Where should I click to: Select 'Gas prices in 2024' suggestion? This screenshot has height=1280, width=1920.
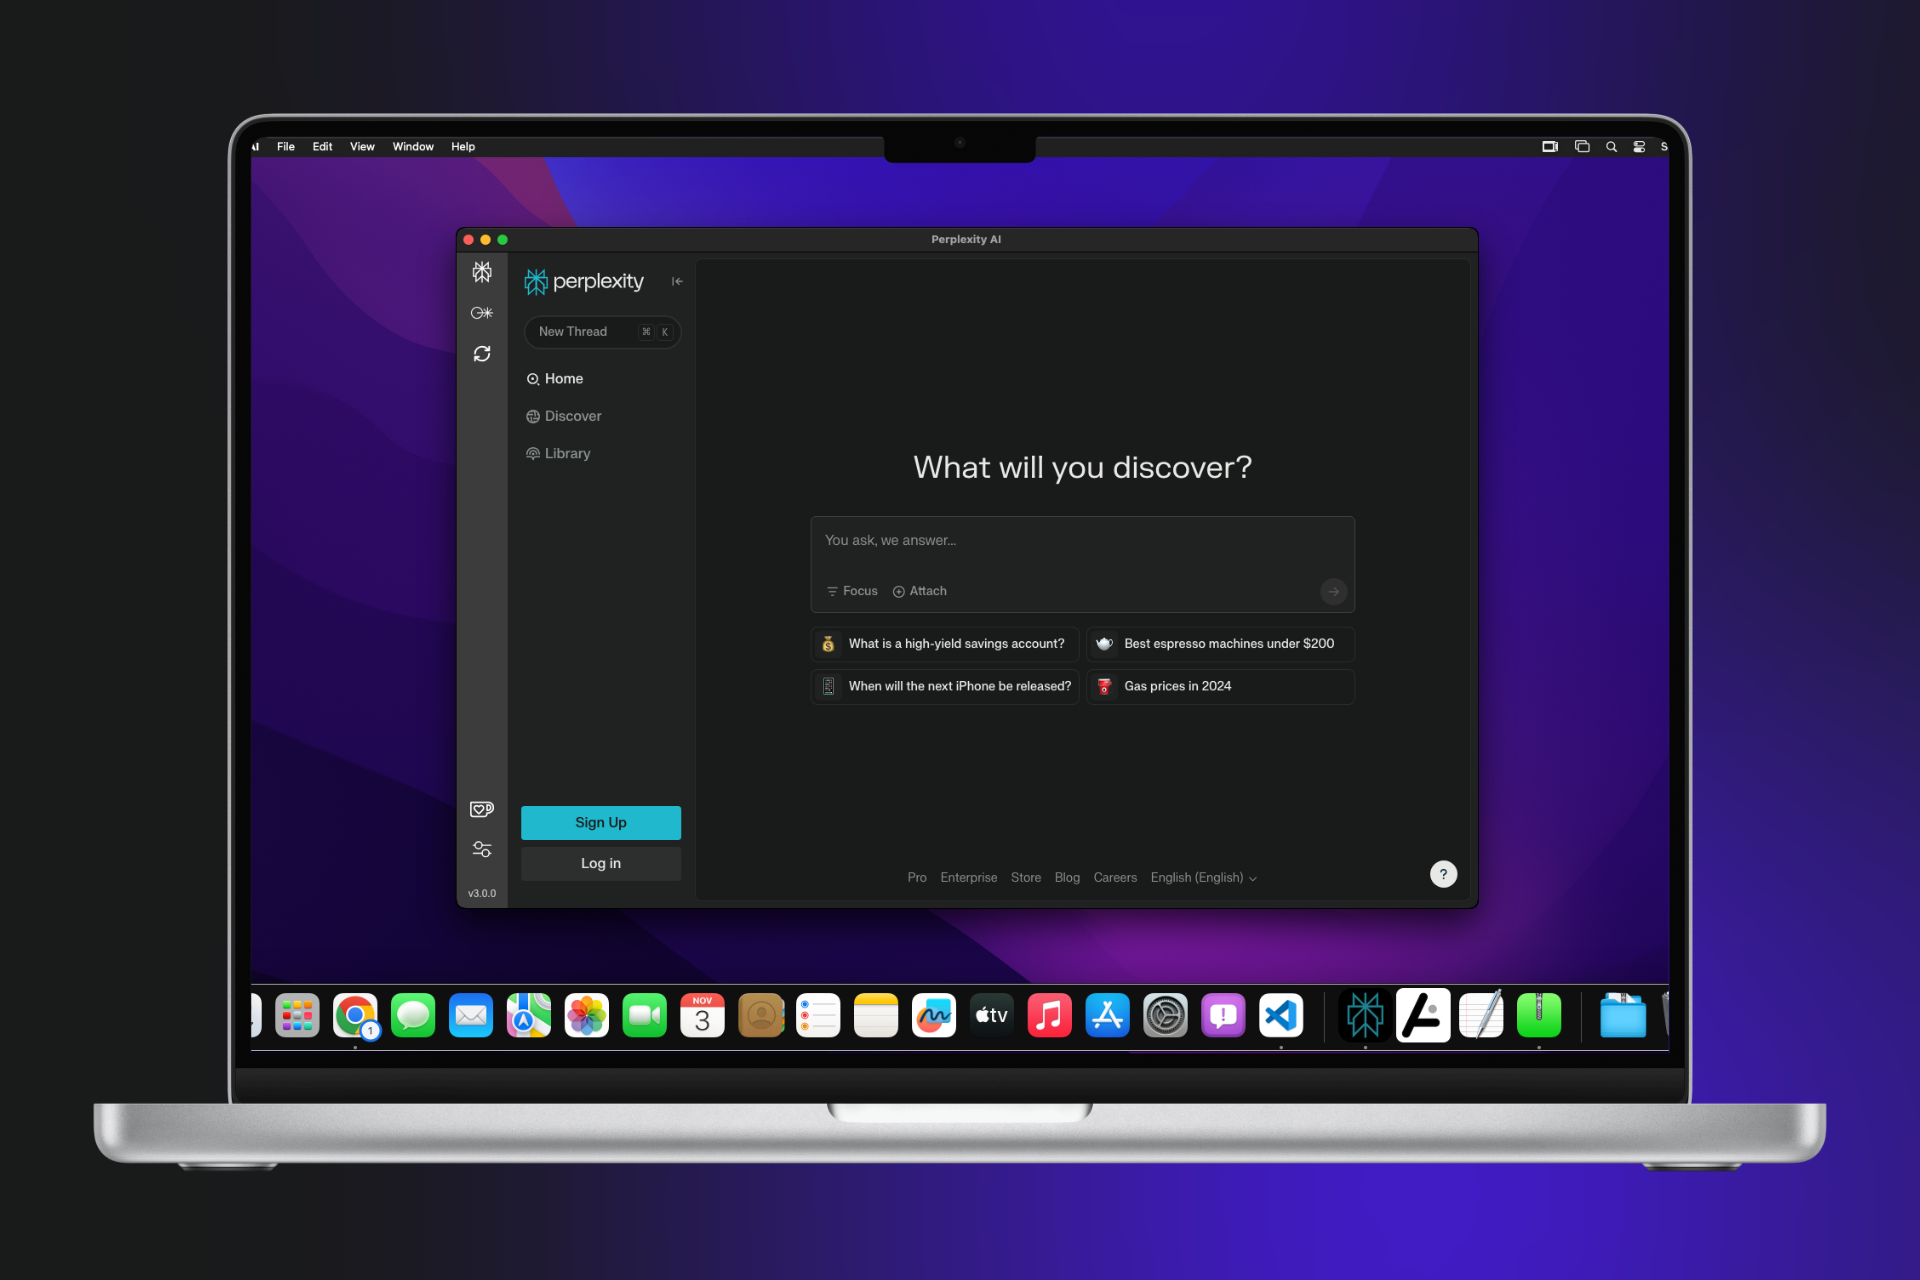coord(1177,686)
